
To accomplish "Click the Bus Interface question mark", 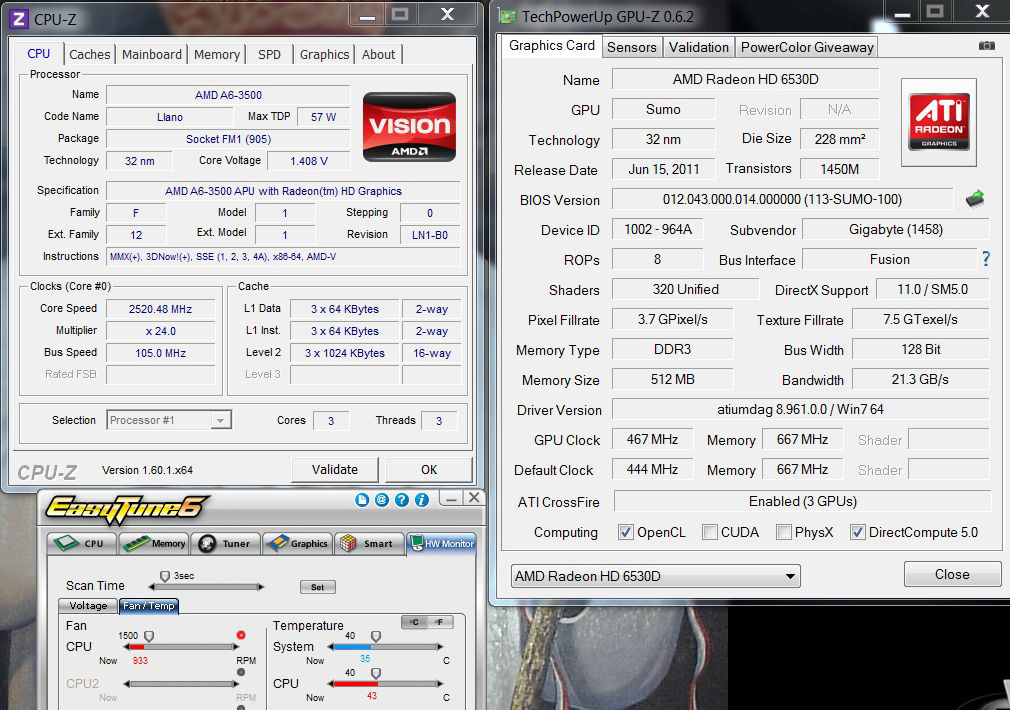I will point(986,259).
